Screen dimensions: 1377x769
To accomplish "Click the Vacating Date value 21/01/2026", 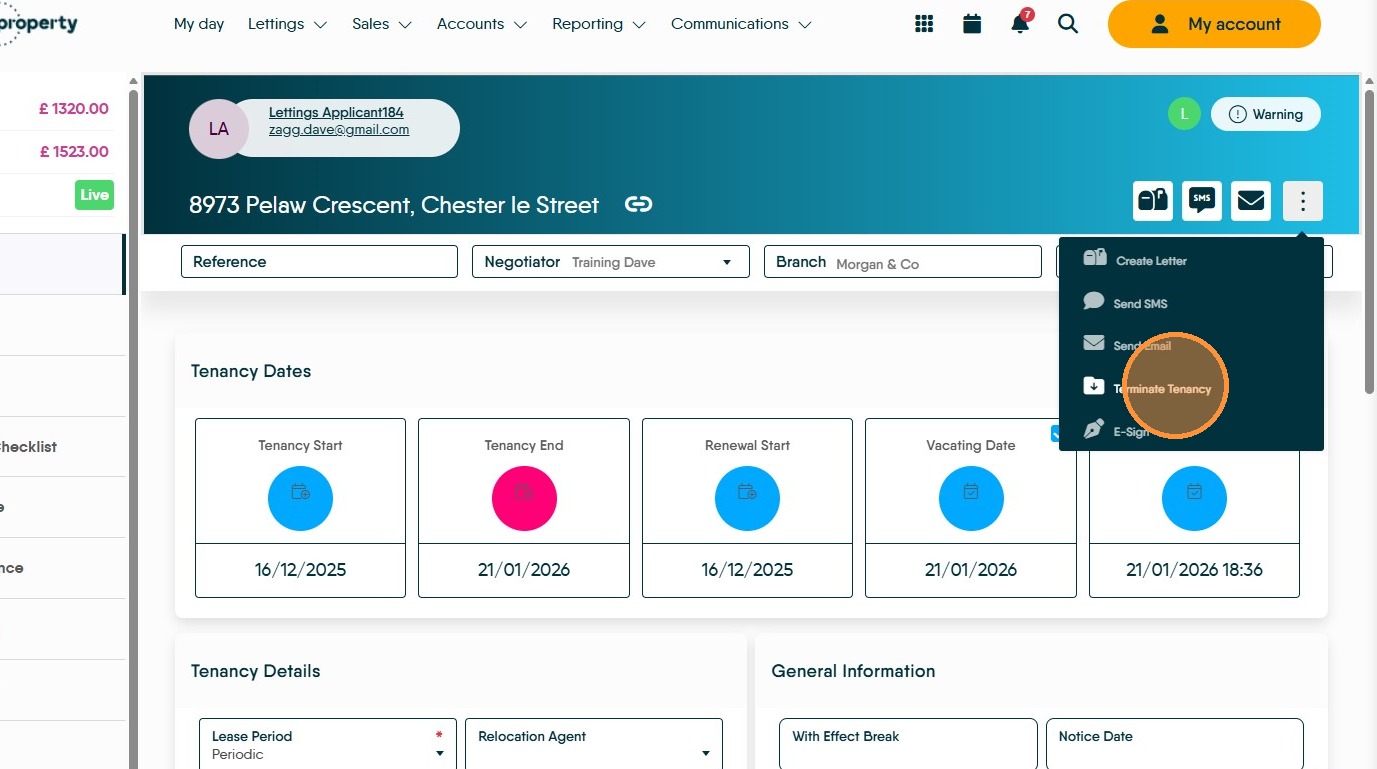I will [971, 570].
